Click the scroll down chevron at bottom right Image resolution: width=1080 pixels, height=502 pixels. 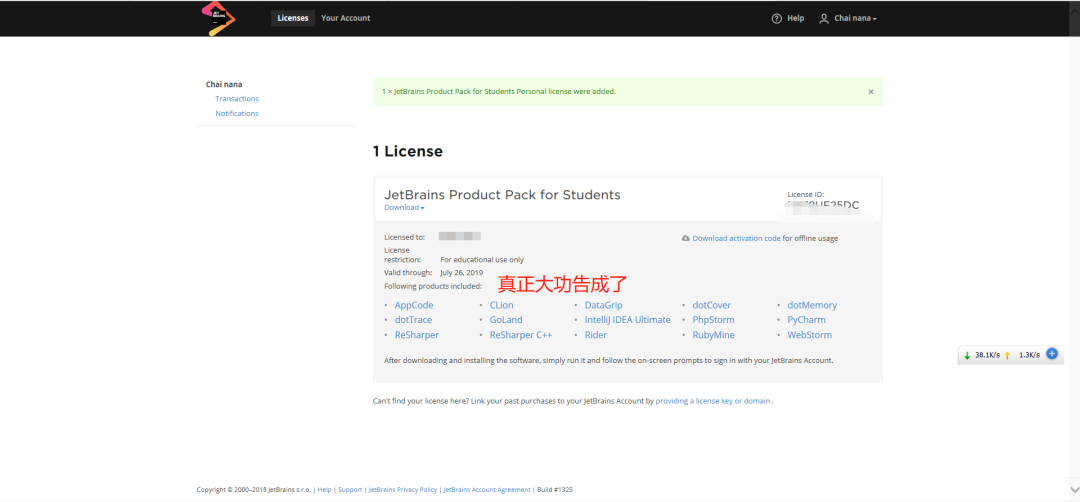1074,490
